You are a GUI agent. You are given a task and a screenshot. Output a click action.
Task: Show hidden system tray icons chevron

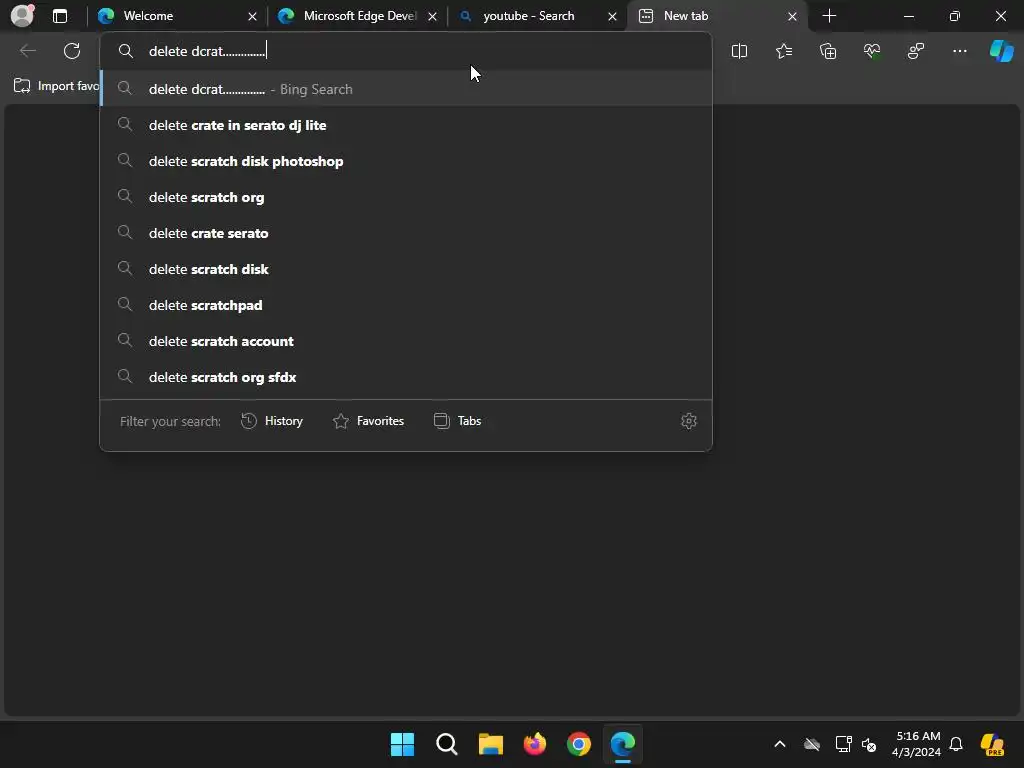pyautogui.click(x=780, y=744)
